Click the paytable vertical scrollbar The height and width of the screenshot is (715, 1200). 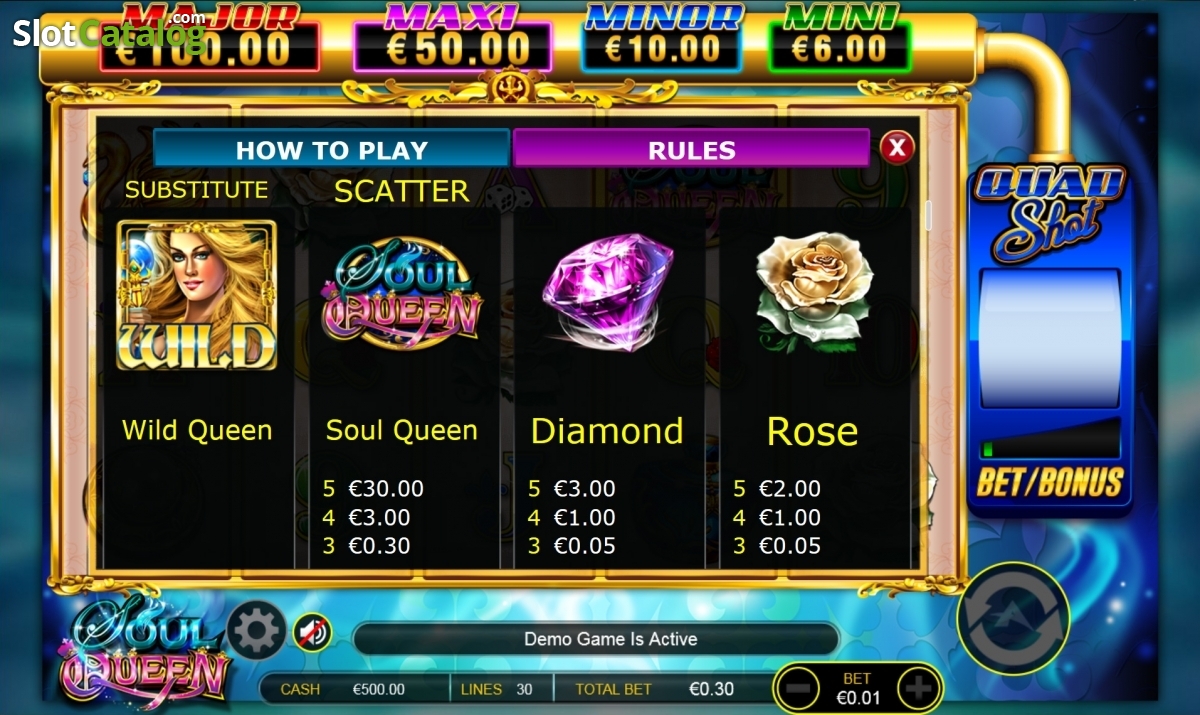pyautogui.click(x=927, y=215)
